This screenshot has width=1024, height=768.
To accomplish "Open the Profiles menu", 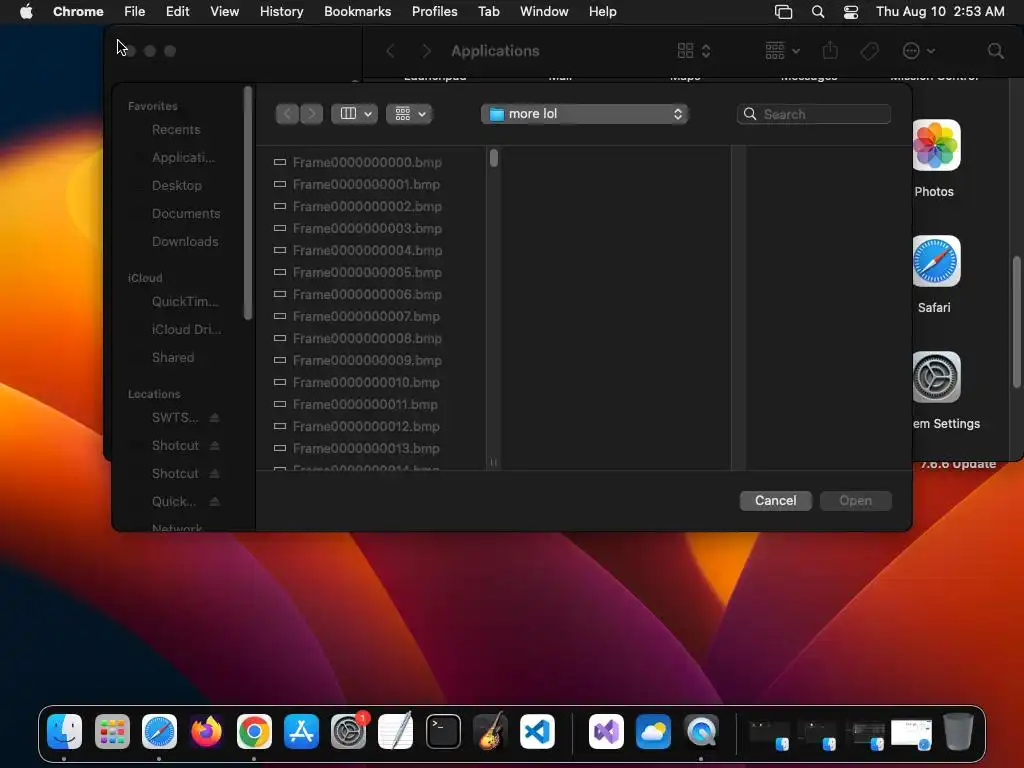I will 435,12.
